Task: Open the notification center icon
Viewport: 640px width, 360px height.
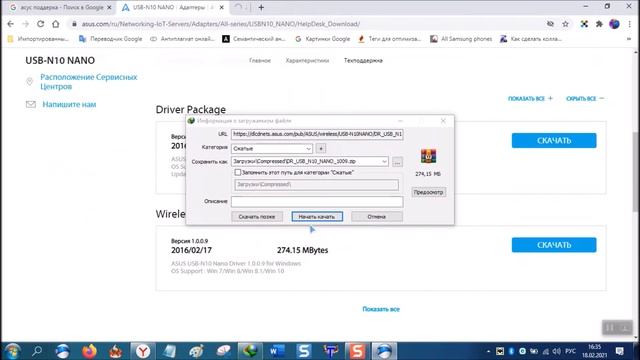Action: pyautogui.click(x=620, y=351)
